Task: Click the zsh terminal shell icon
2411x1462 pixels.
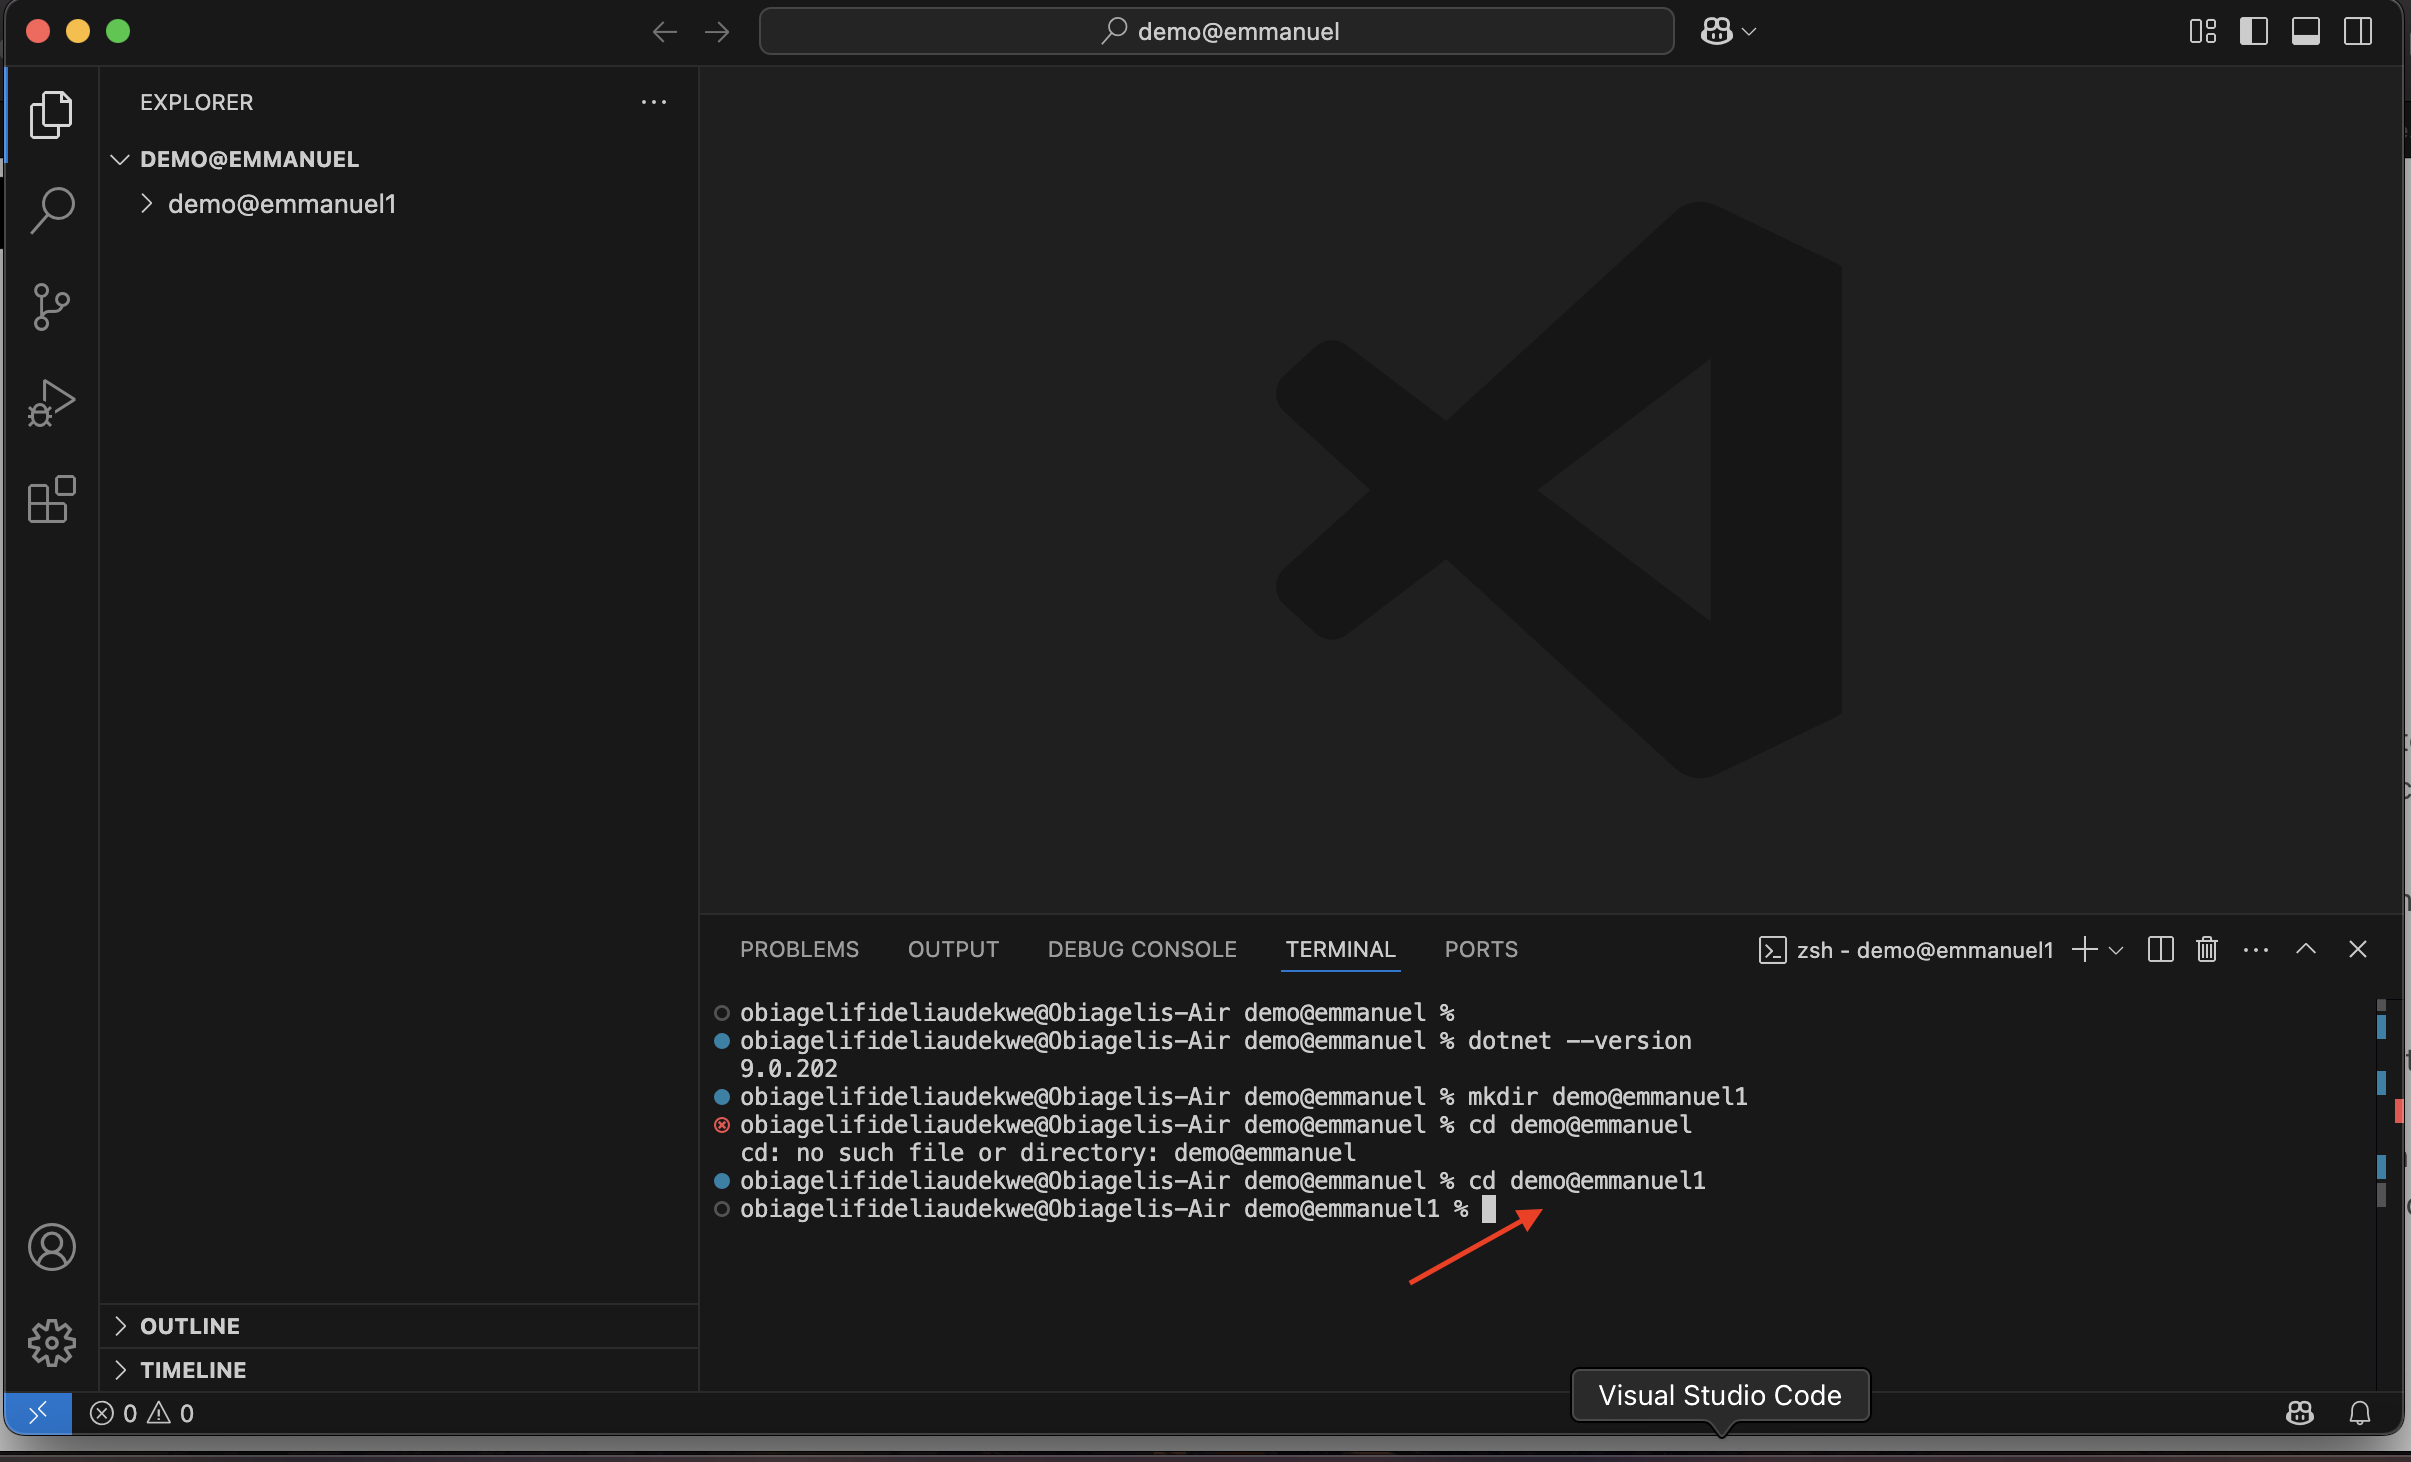Action: pos(1772,950)
